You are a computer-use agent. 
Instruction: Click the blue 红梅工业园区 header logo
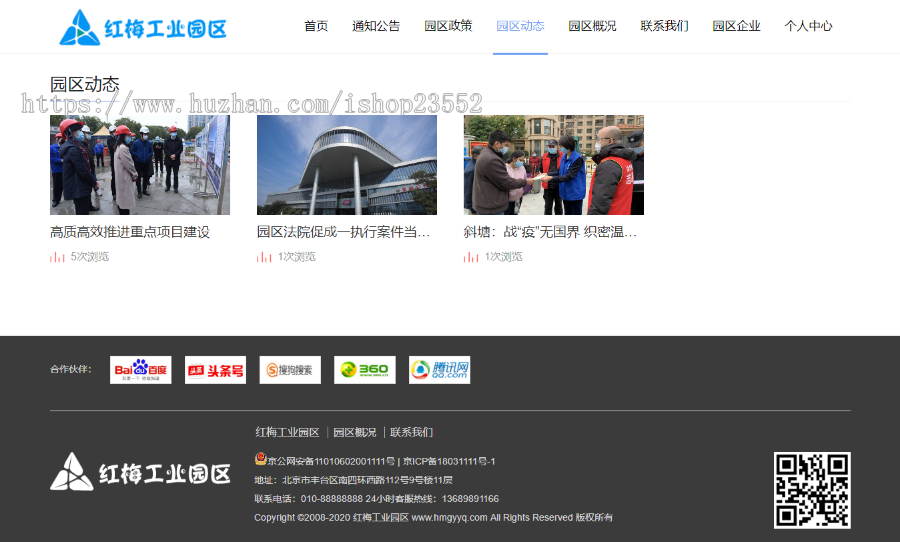coord(143,27)
